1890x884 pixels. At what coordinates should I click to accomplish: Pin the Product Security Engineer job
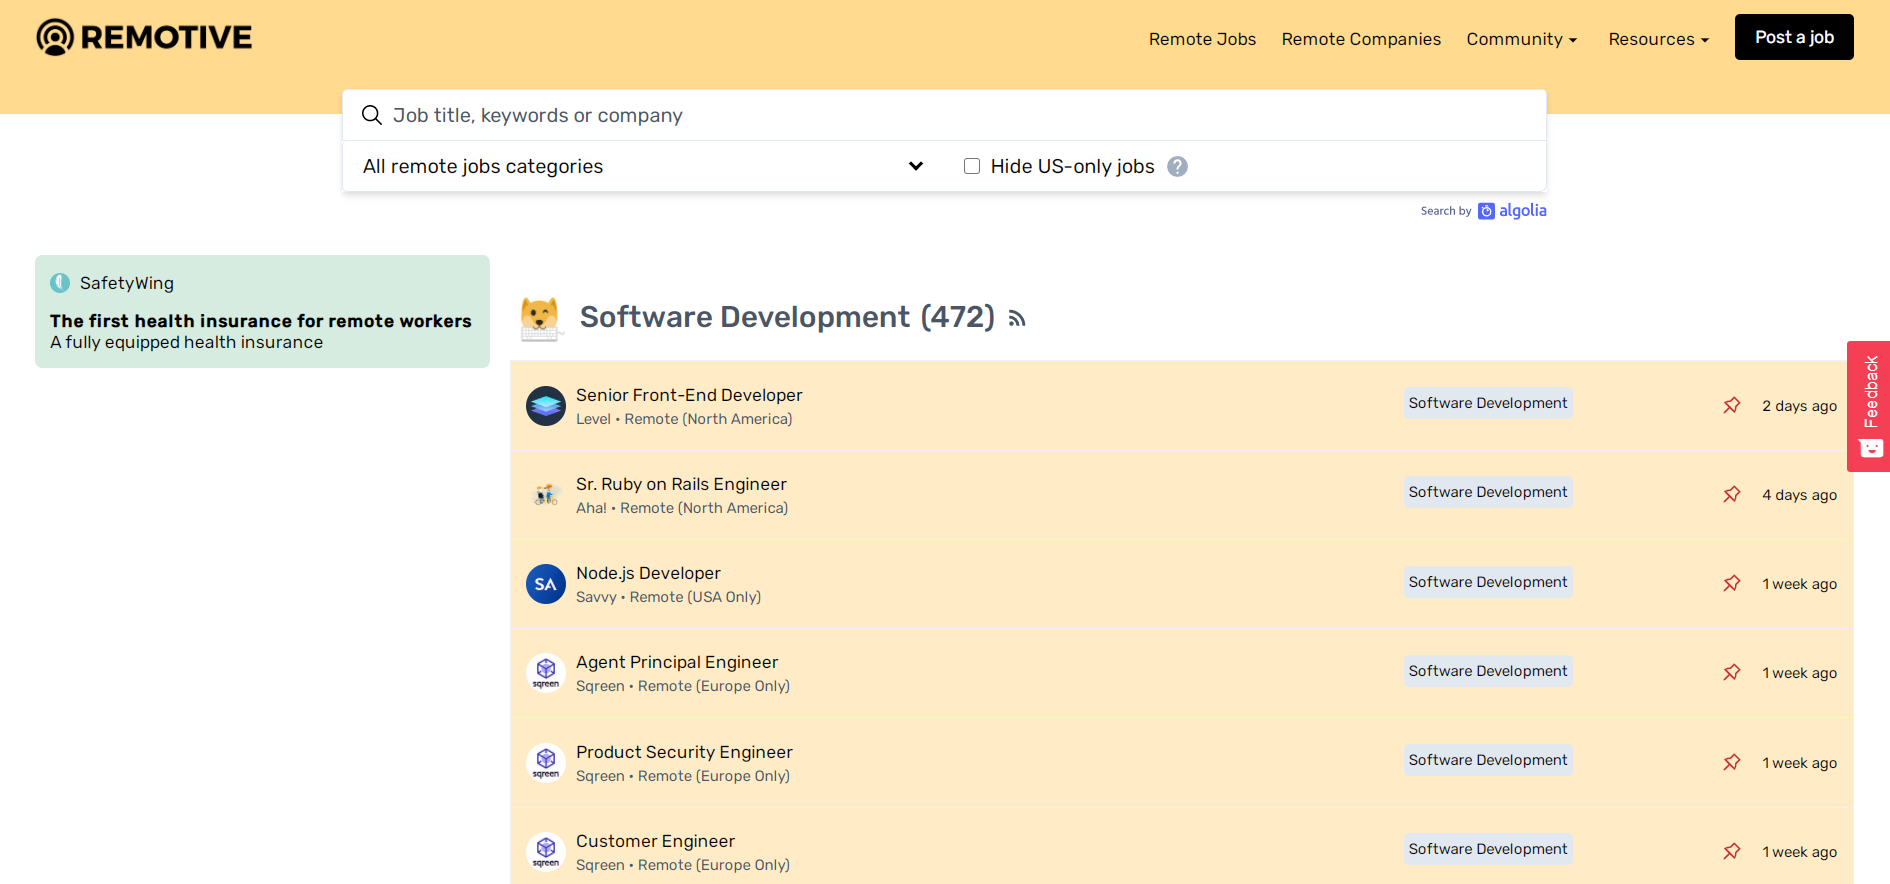tap(1731, 762)
